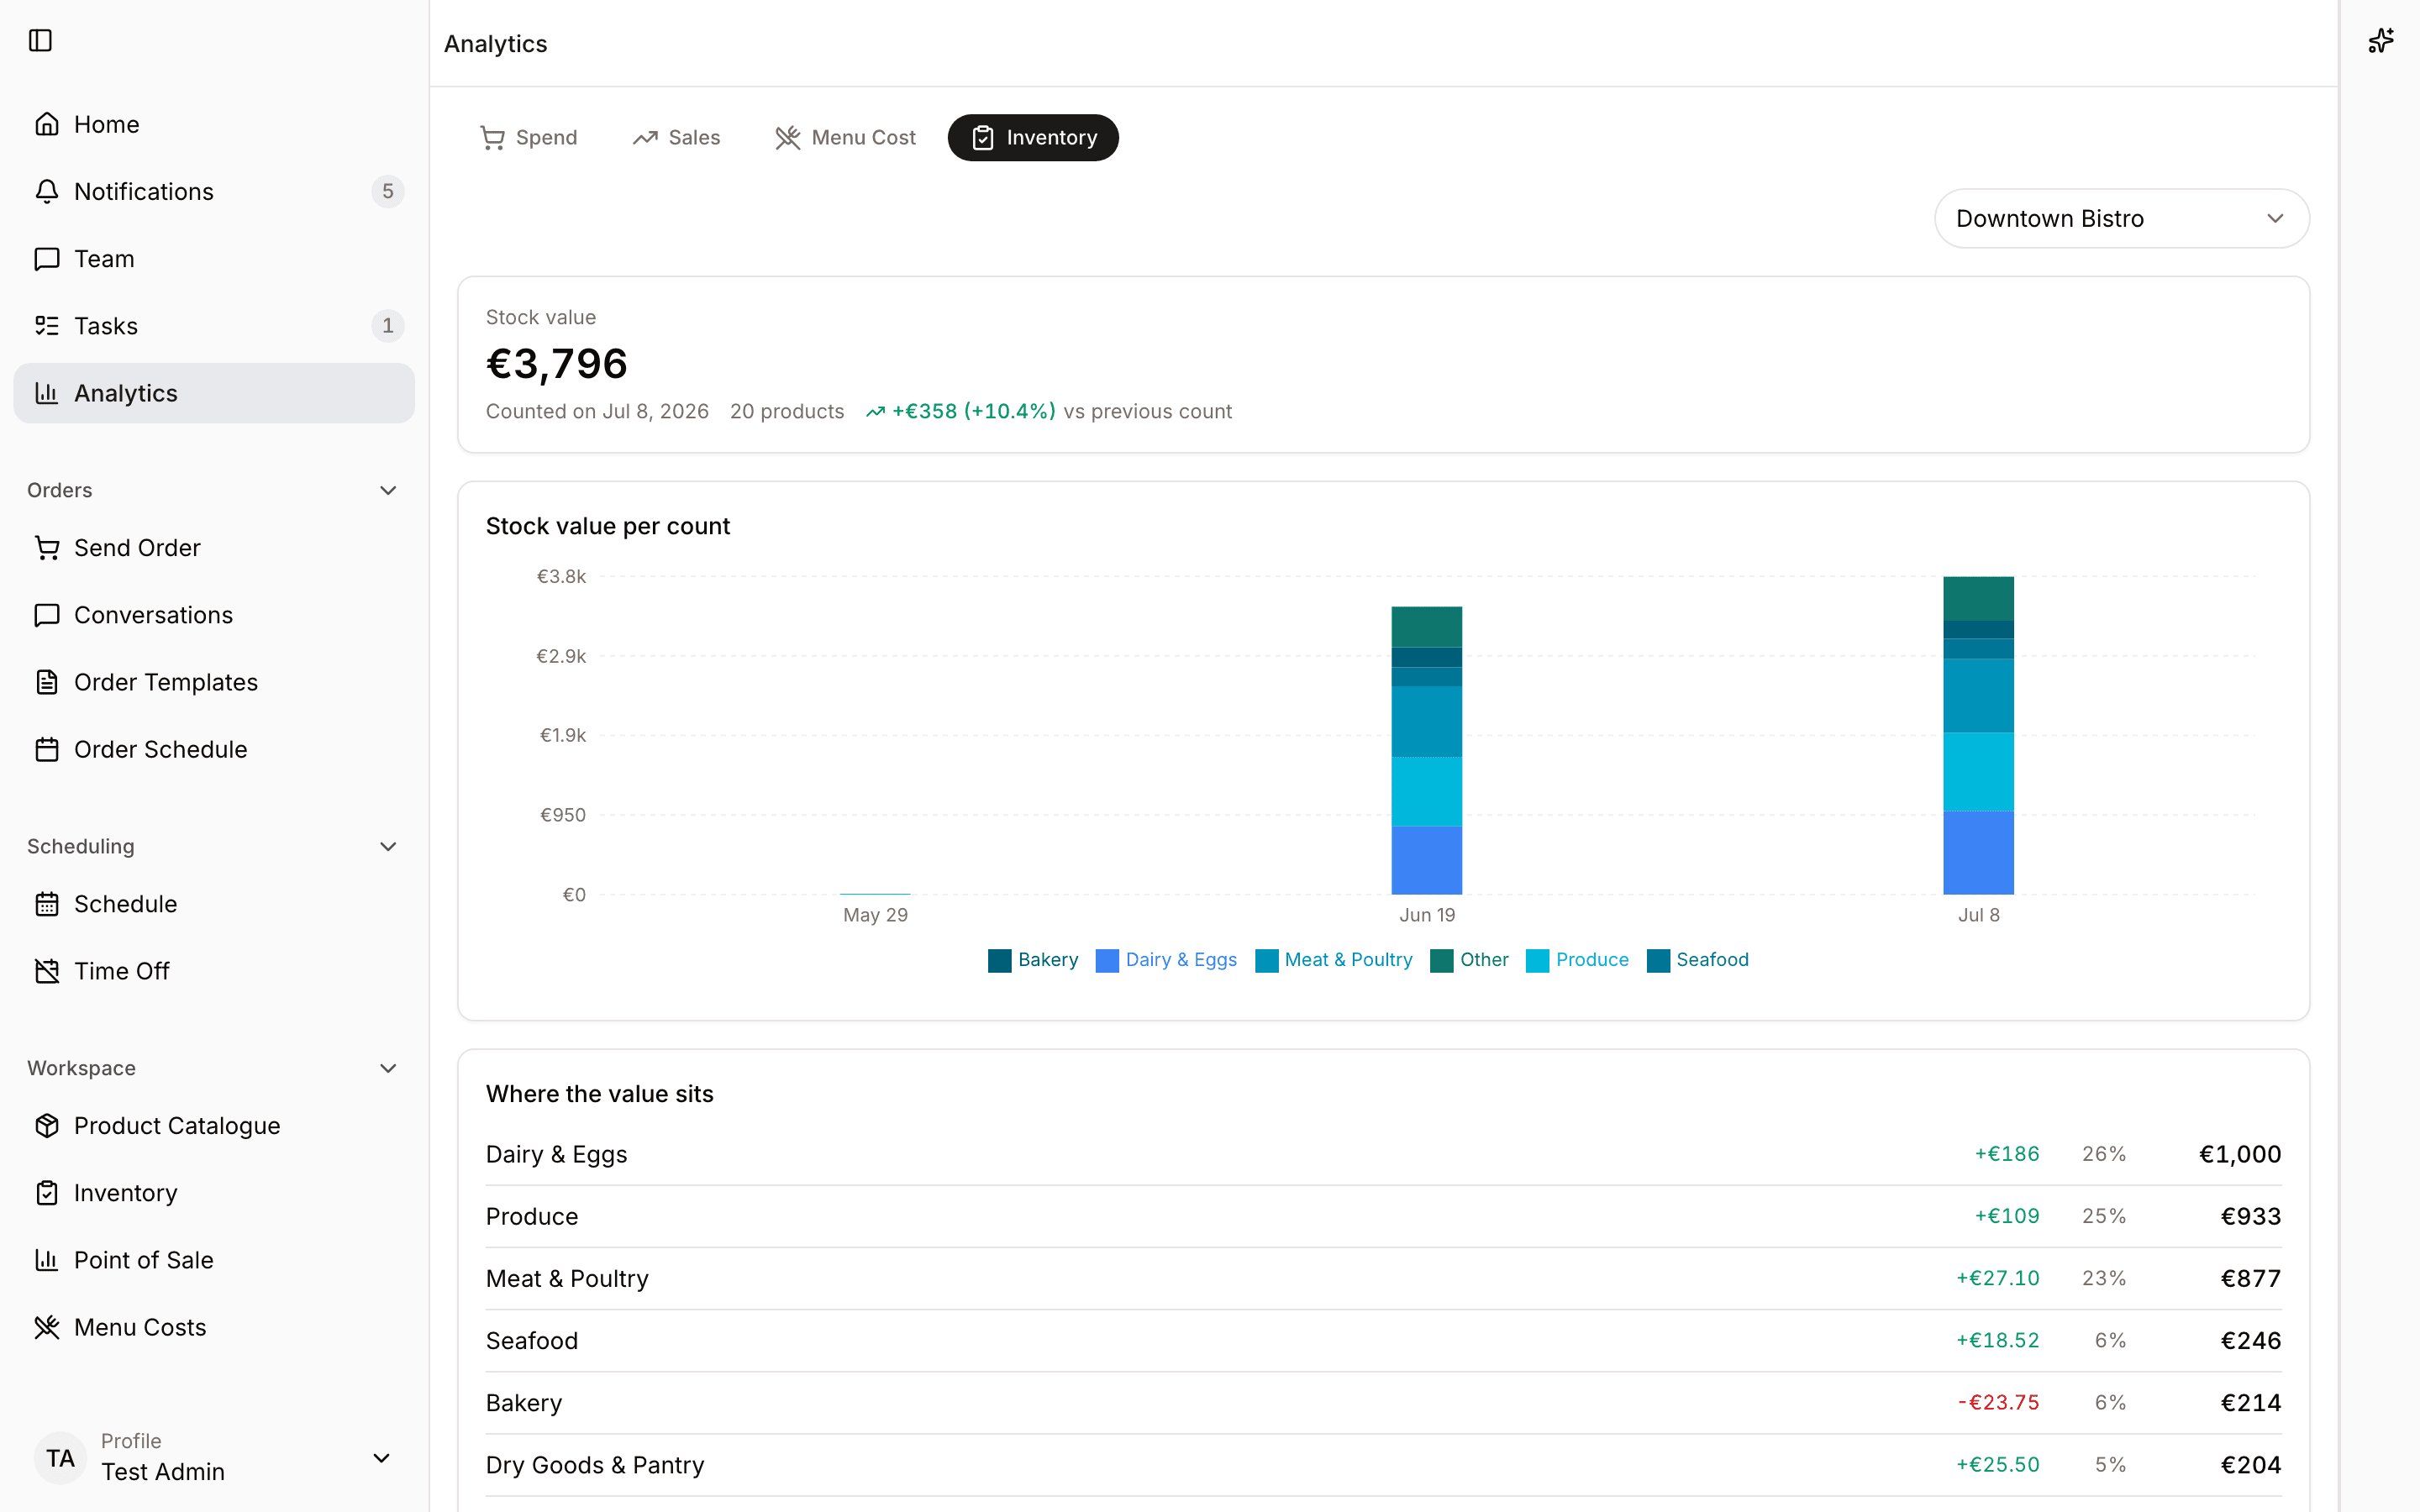The width and height of the screenshot is (2420, 1512).
Task: Click the Point of Sale chart icon
Action: (x=47, y=1260)
